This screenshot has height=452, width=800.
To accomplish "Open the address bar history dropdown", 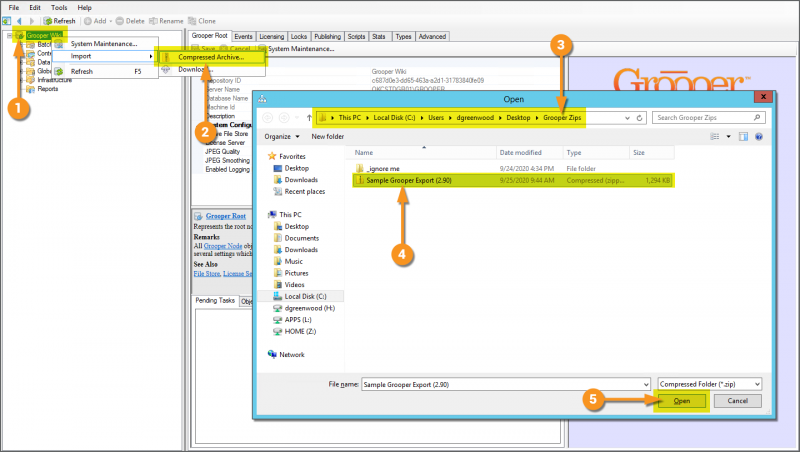I will (628, 118).
